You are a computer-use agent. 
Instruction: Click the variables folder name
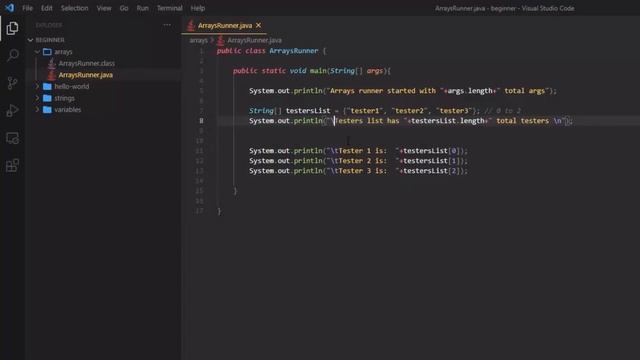tap(67, 109)
